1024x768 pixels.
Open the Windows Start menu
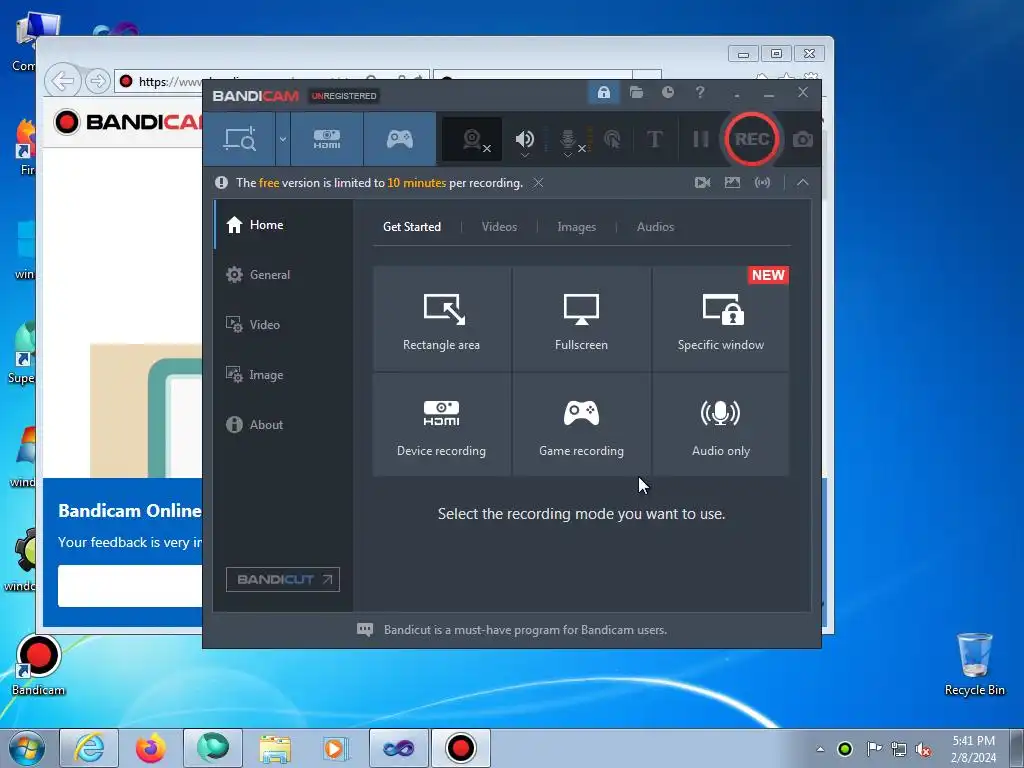point(27,748)
